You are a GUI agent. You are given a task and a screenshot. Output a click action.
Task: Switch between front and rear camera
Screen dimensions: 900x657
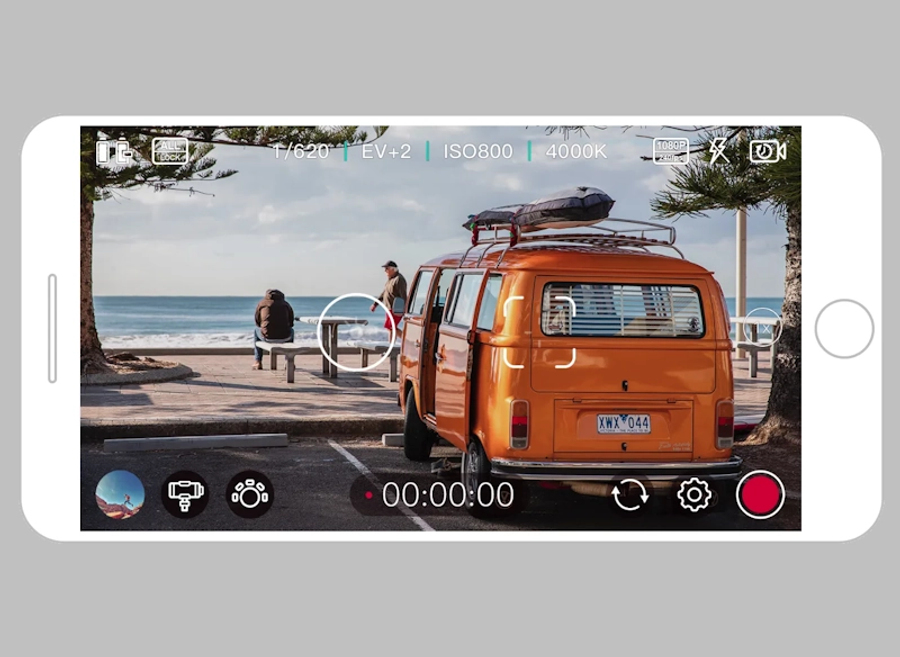click(x=630, y=495)
